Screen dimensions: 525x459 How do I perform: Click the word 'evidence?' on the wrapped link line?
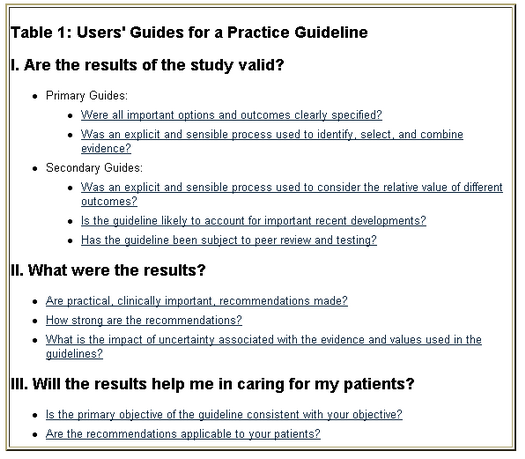(106, 148)
